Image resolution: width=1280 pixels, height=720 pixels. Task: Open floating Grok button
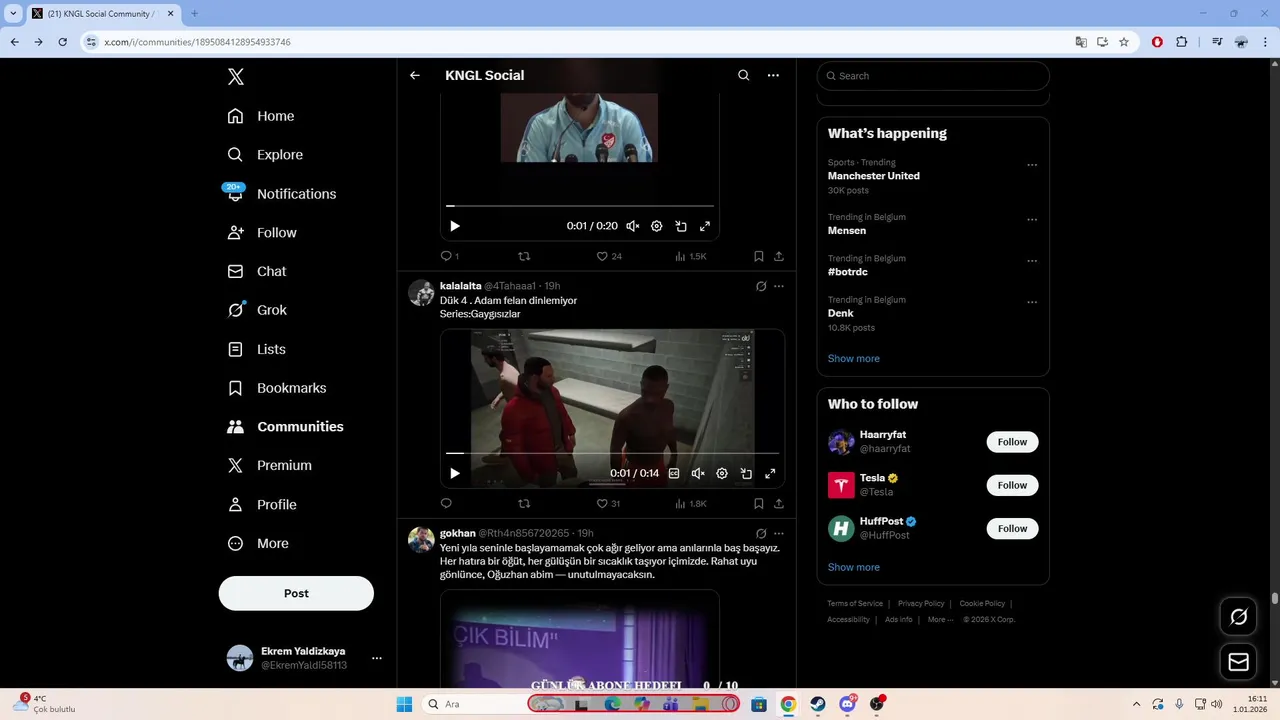click(1238, 617)
